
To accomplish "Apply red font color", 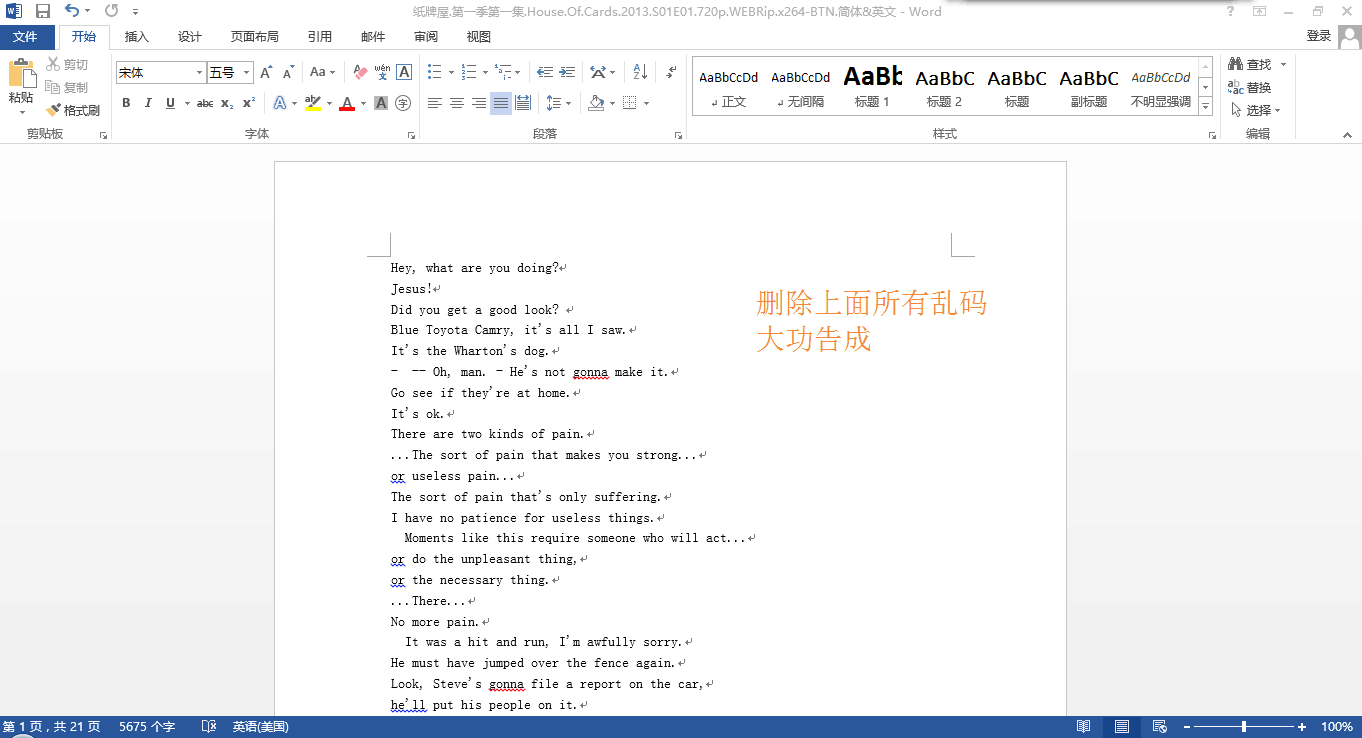I will 347,103.
